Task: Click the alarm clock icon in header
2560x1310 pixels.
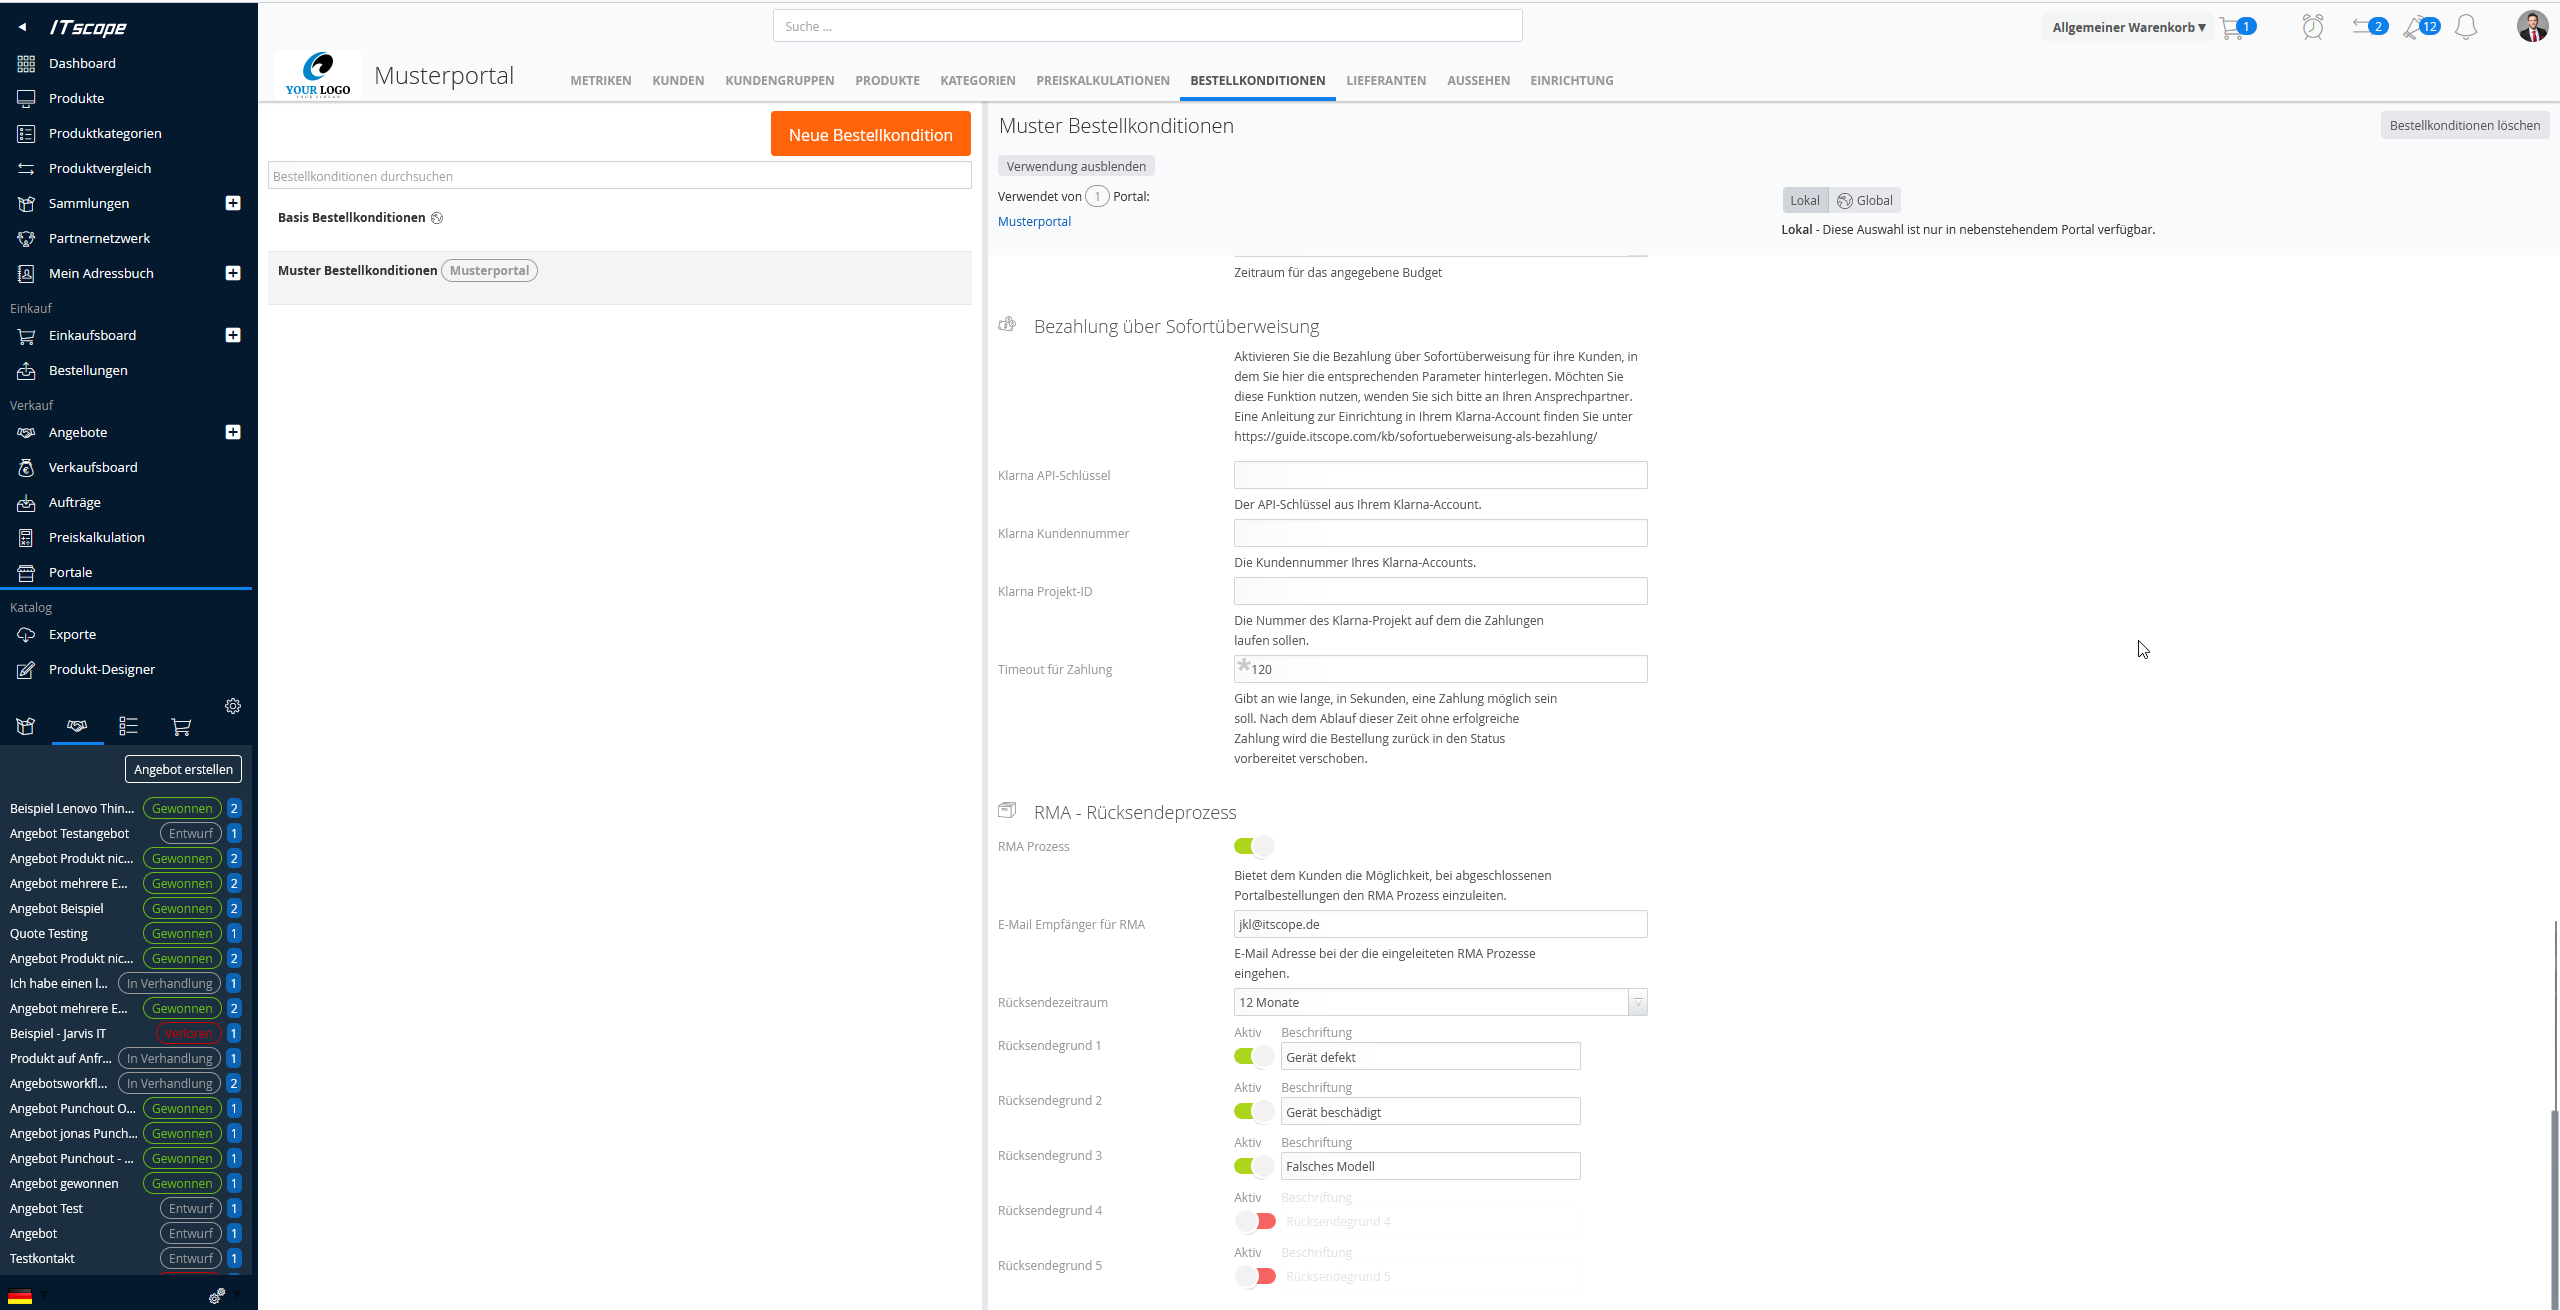Action: coord(2313,27)
